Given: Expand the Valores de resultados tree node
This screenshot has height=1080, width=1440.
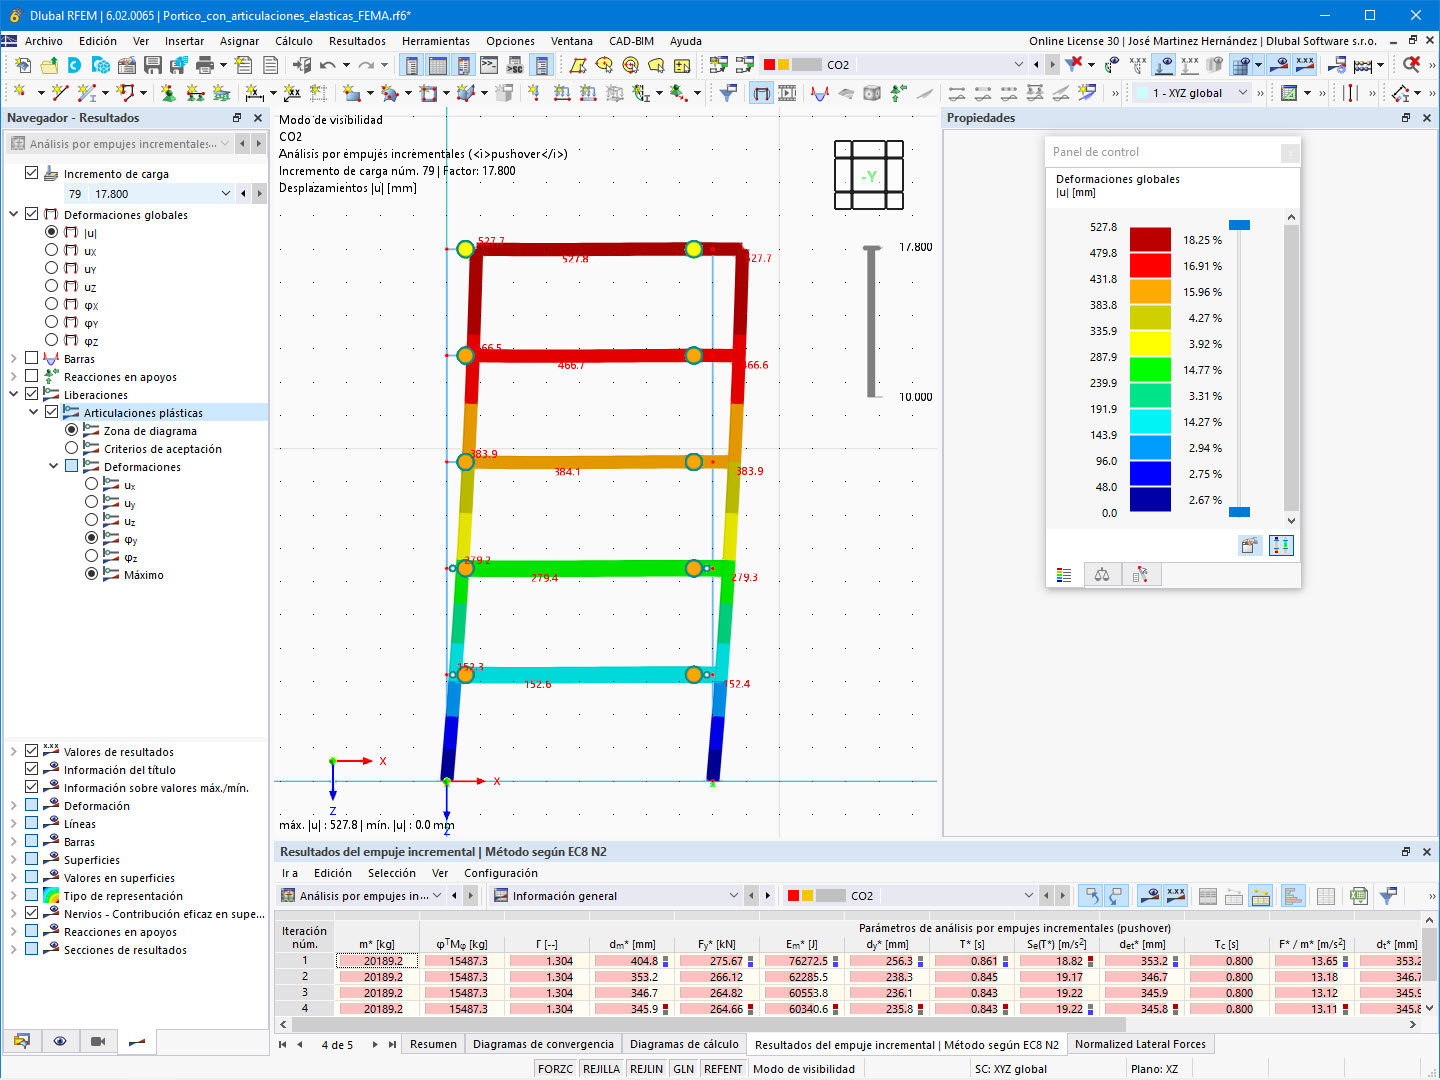Looking at the screenshot, I should point(14,751).
